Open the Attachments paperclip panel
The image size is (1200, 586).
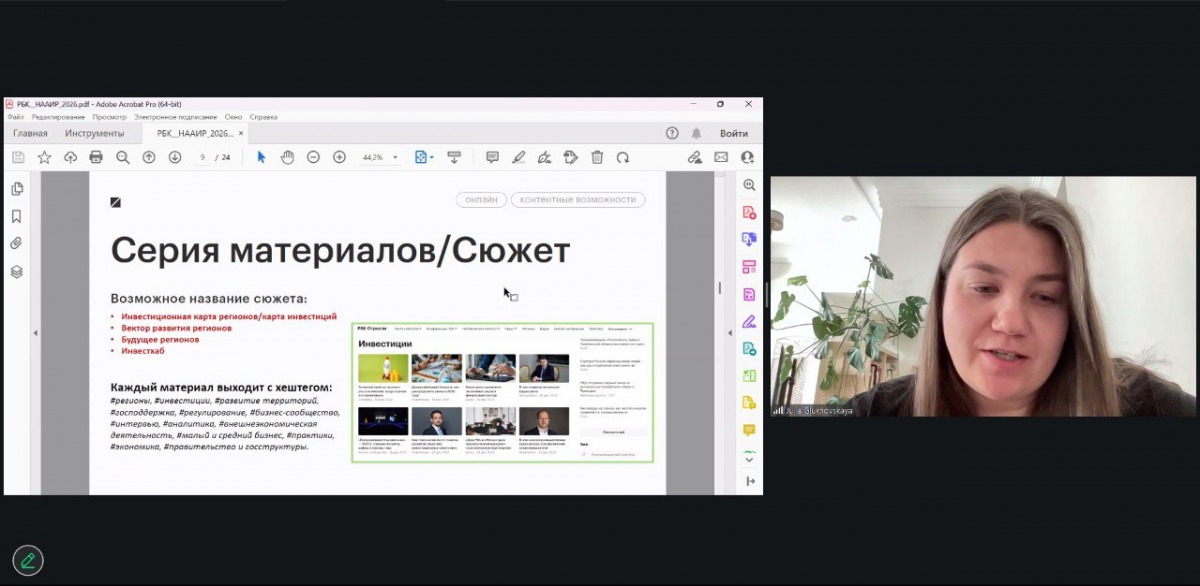pos(16,243)
